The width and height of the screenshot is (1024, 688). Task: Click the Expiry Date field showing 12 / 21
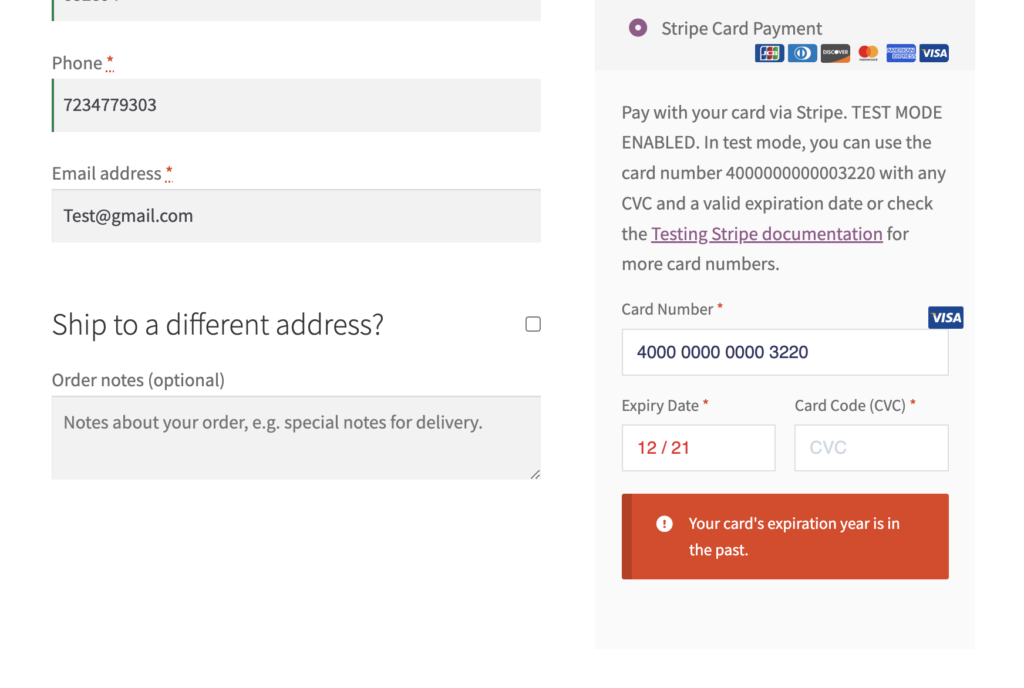pyautogui.click(x=698, y=448)
